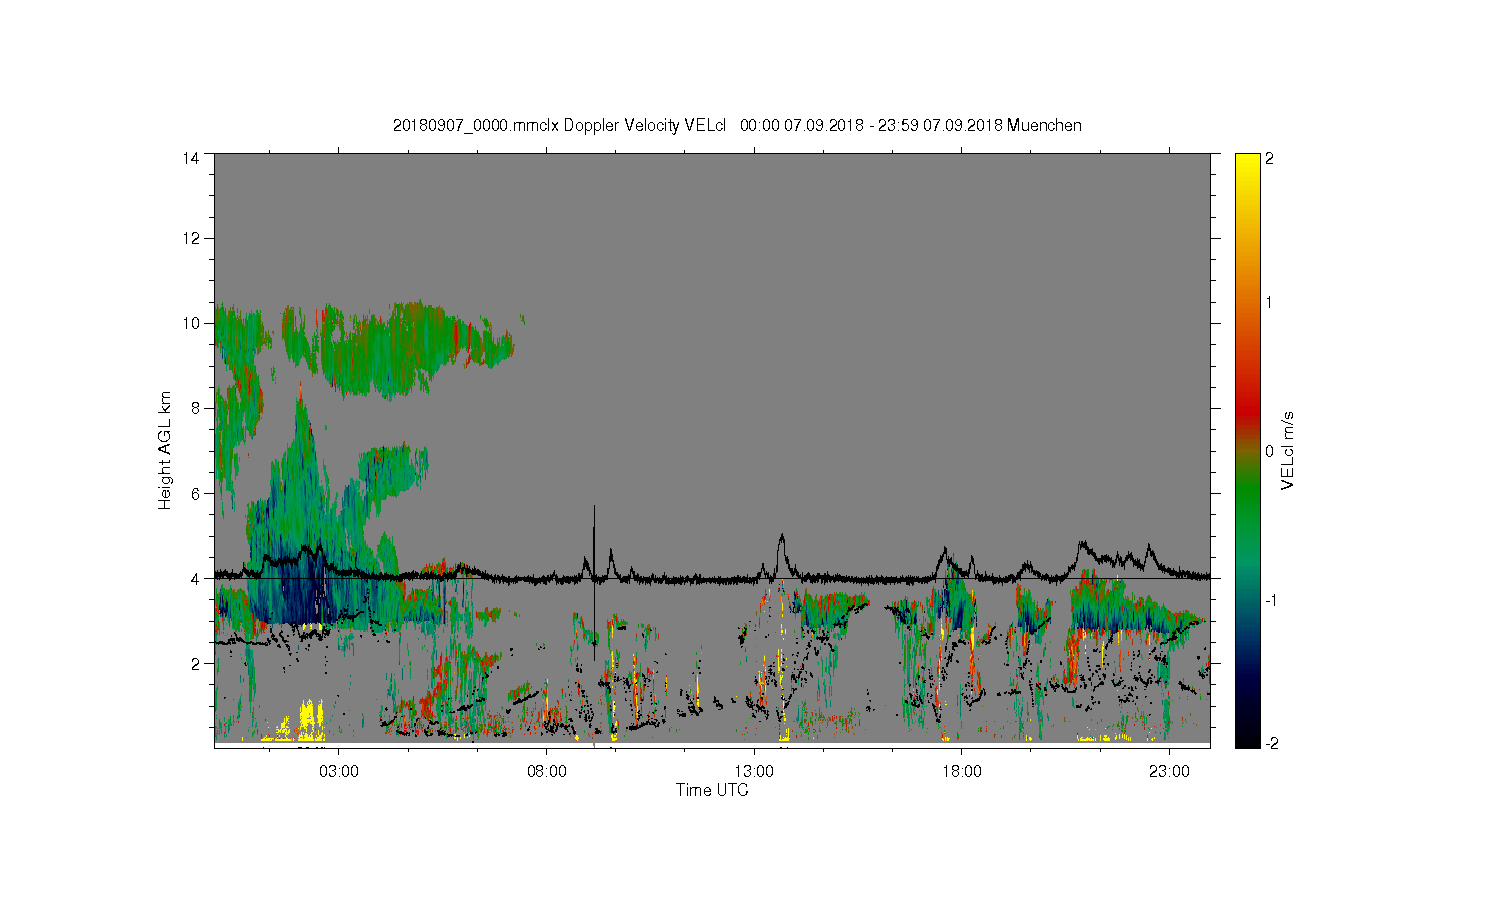Click the height tick label 4
This screenshot has width=1500, height=900.
[195, 578]
